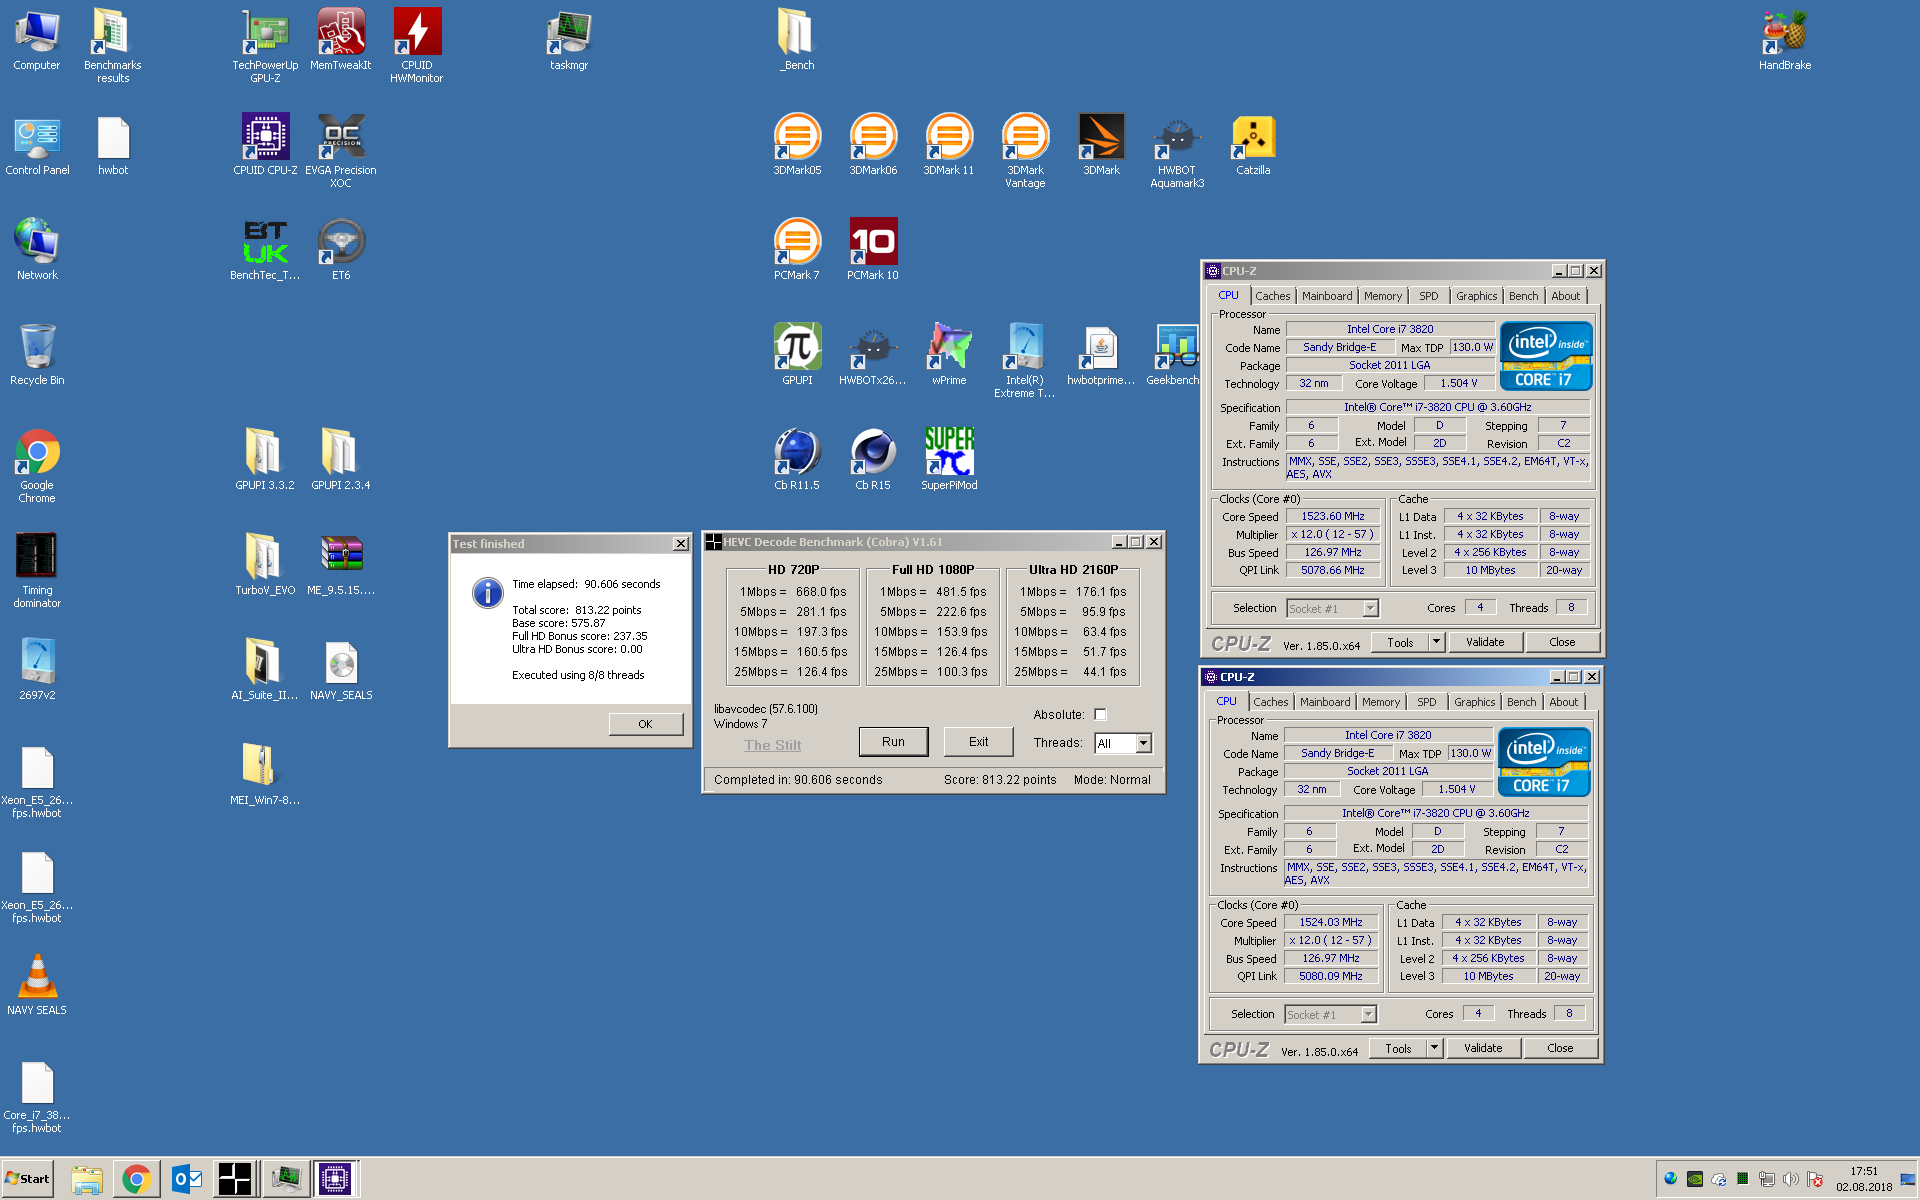This screenshot has height=1200, width=1920.
Task: Switch to Memory tab in upper CPU-Z window
Action: click(x=1382, y=296)
